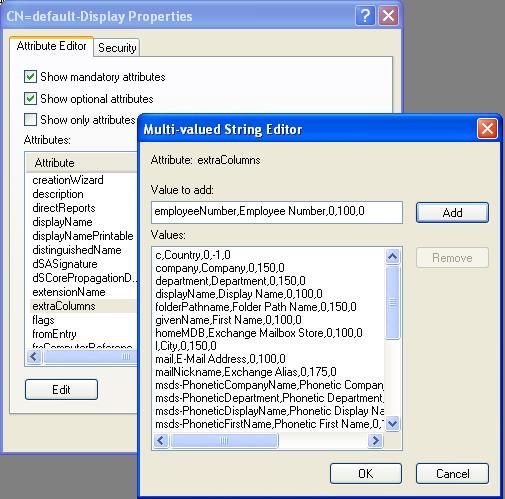Toggle Show optional attributes checkbox
Viewport: 505px width, 499px height.
30,99
